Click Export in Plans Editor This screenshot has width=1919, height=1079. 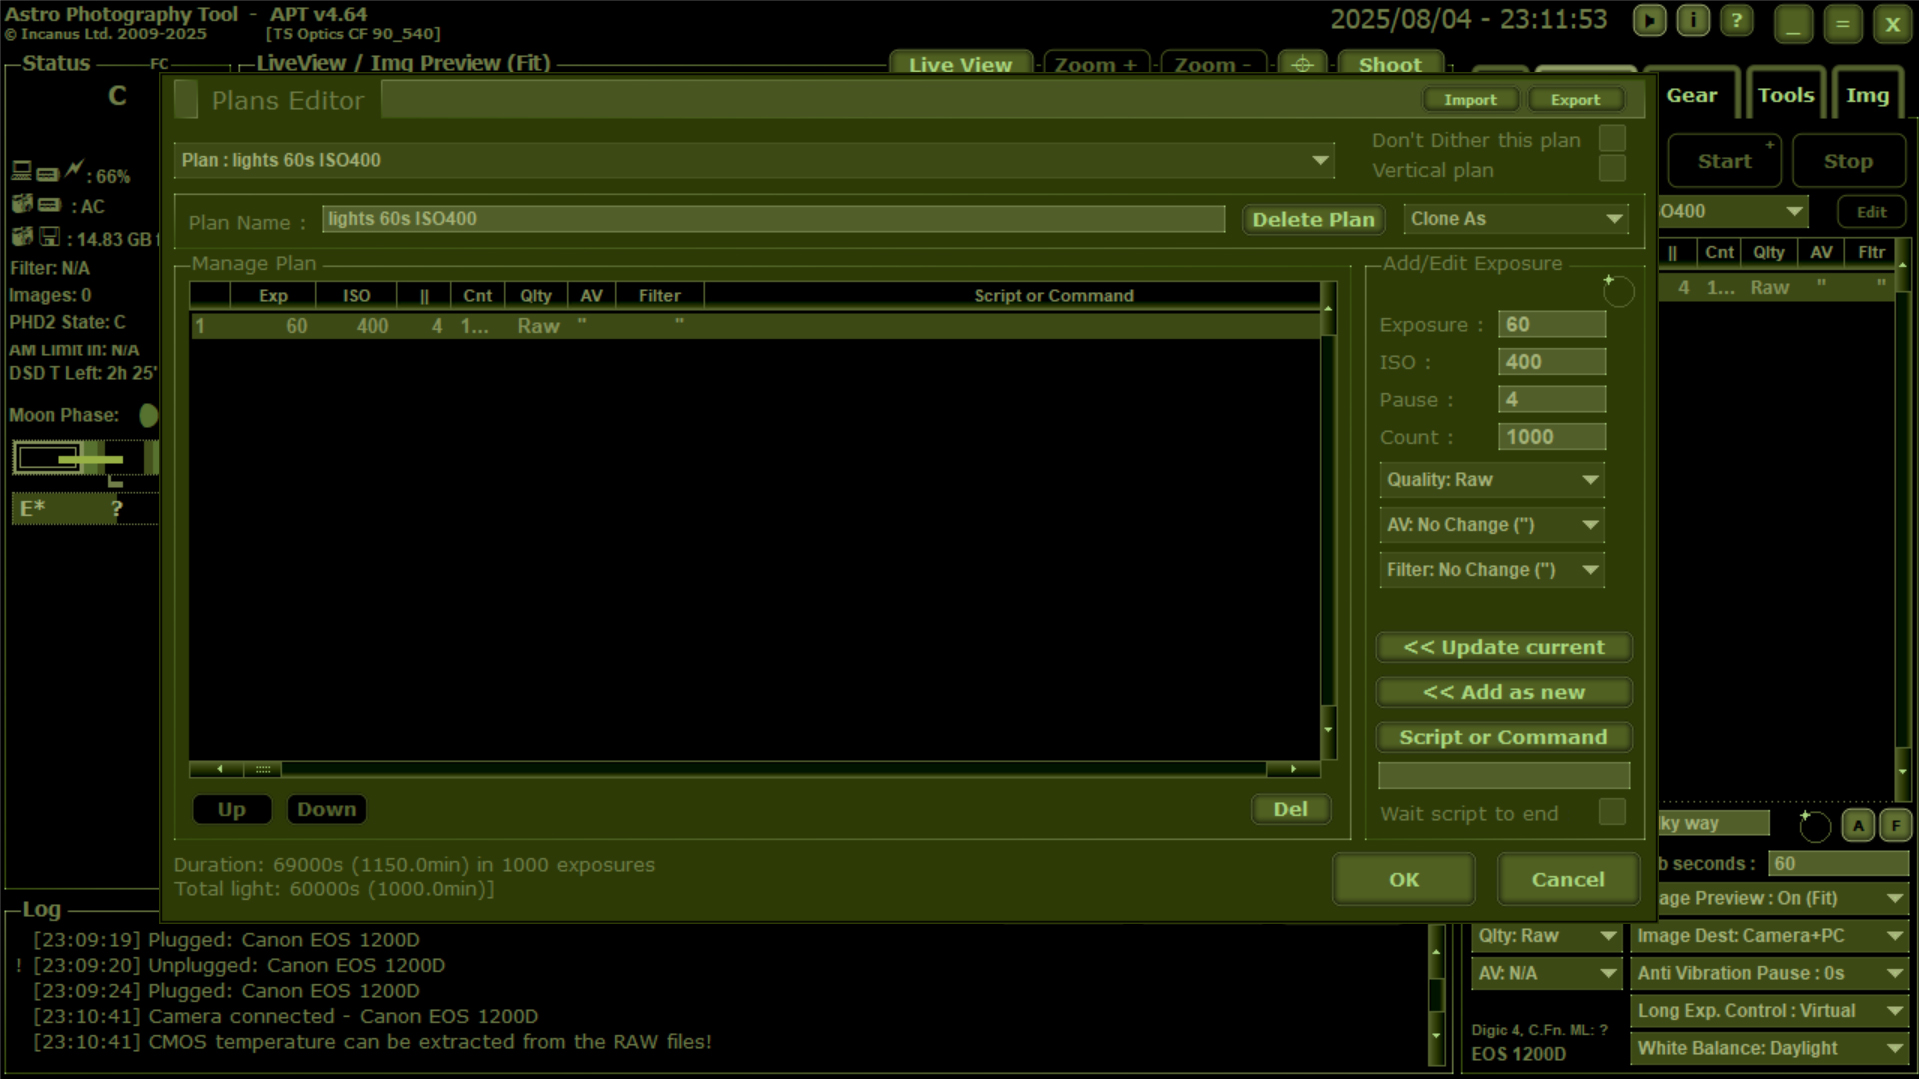1575,100
